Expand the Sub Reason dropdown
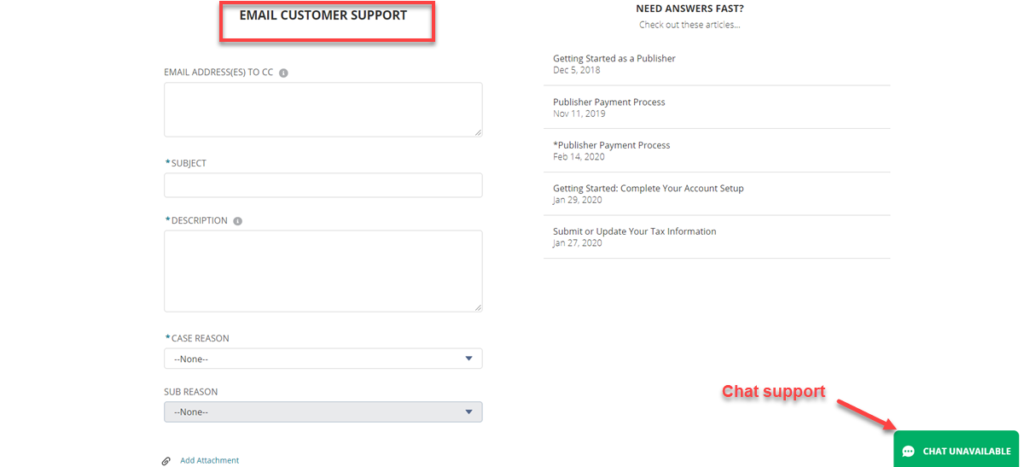This screenshot has width=1024, height=467. (323, 412)
